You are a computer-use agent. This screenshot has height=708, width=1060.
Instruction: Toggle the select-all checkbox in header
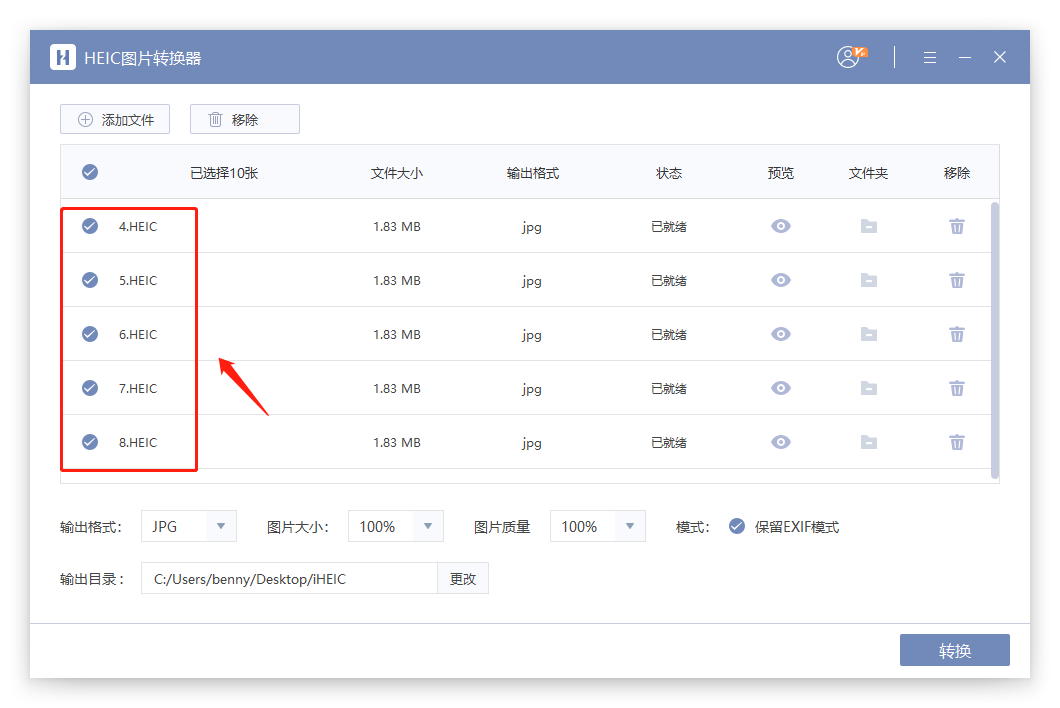[x=90, y=172]
